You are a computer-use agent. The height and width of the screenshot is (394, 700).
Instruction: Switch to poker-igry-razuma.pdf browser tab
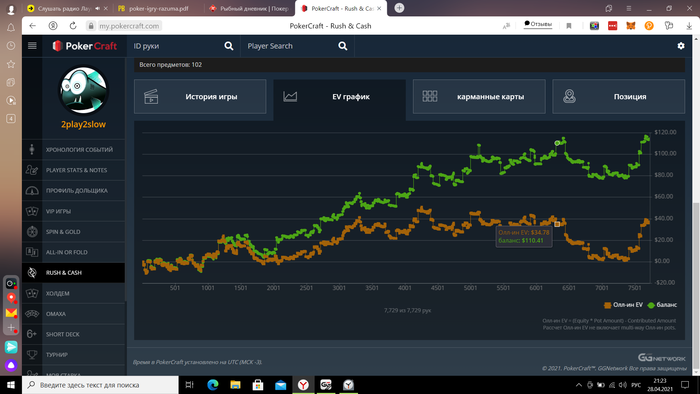tap(158, 8)
